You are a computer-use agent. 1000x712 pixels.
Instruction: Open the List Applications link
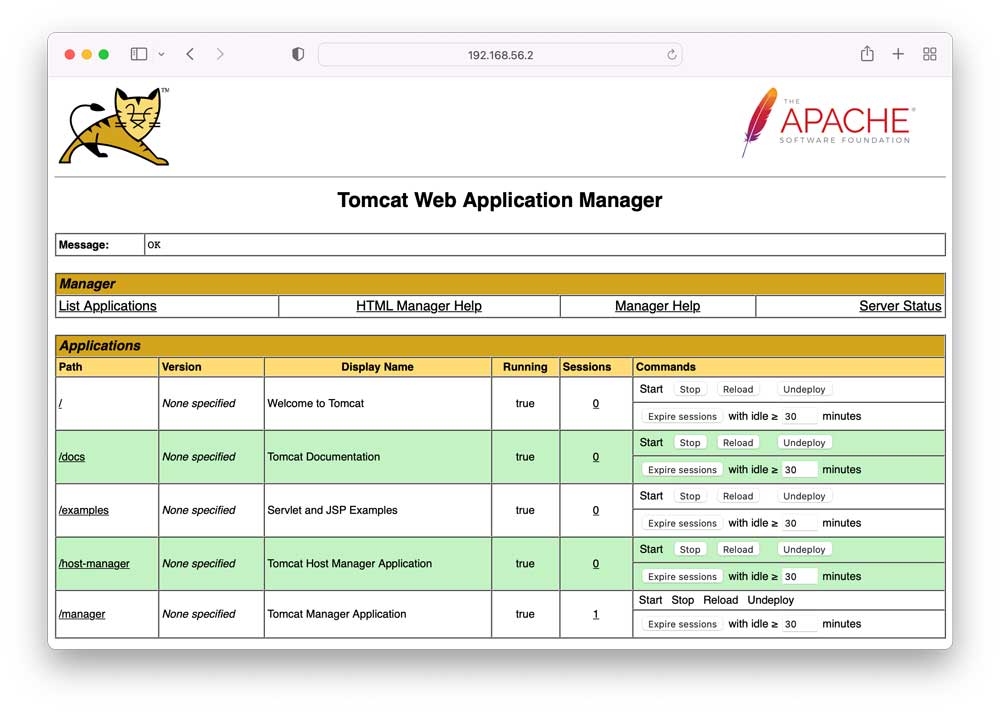tap(107, 306)
